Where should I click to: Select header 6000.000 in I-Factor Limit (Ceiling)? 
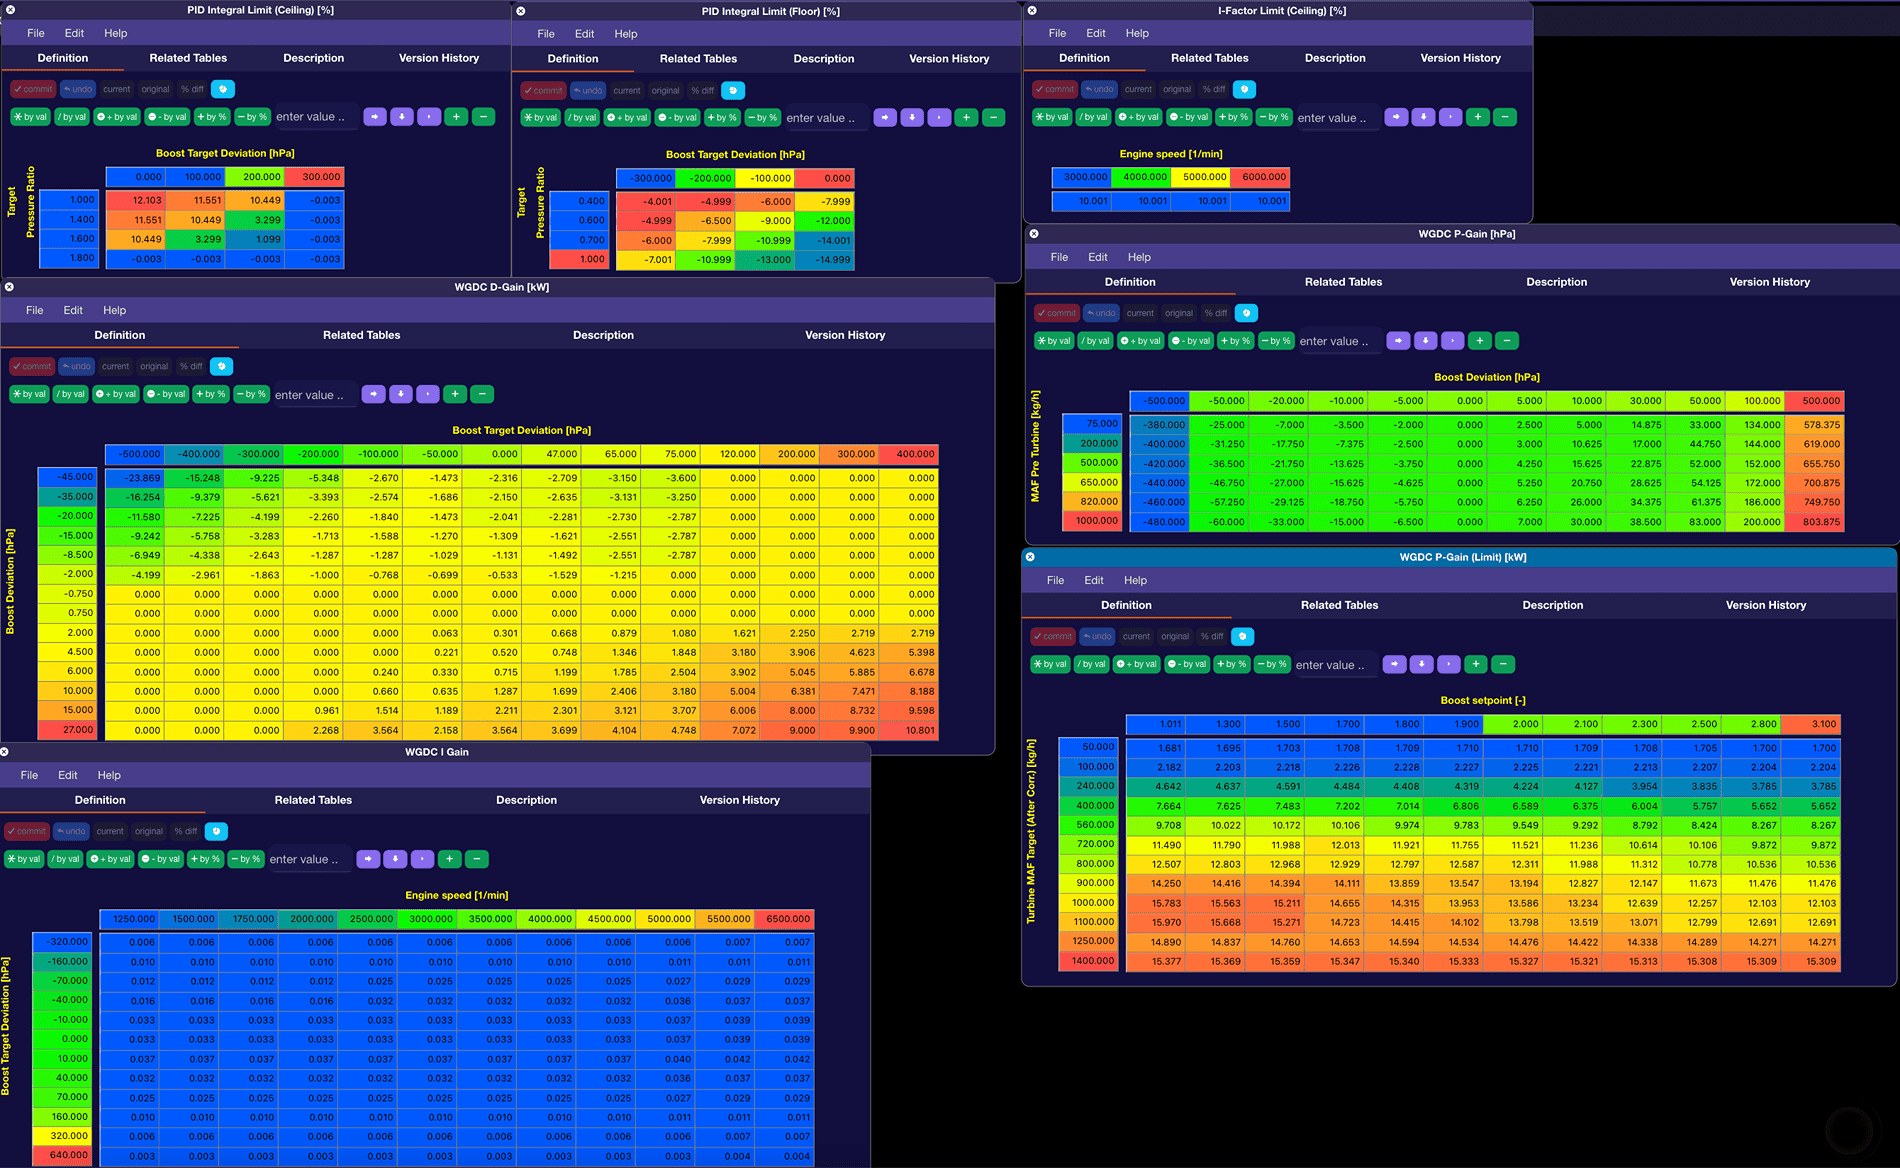point(1260,177)
